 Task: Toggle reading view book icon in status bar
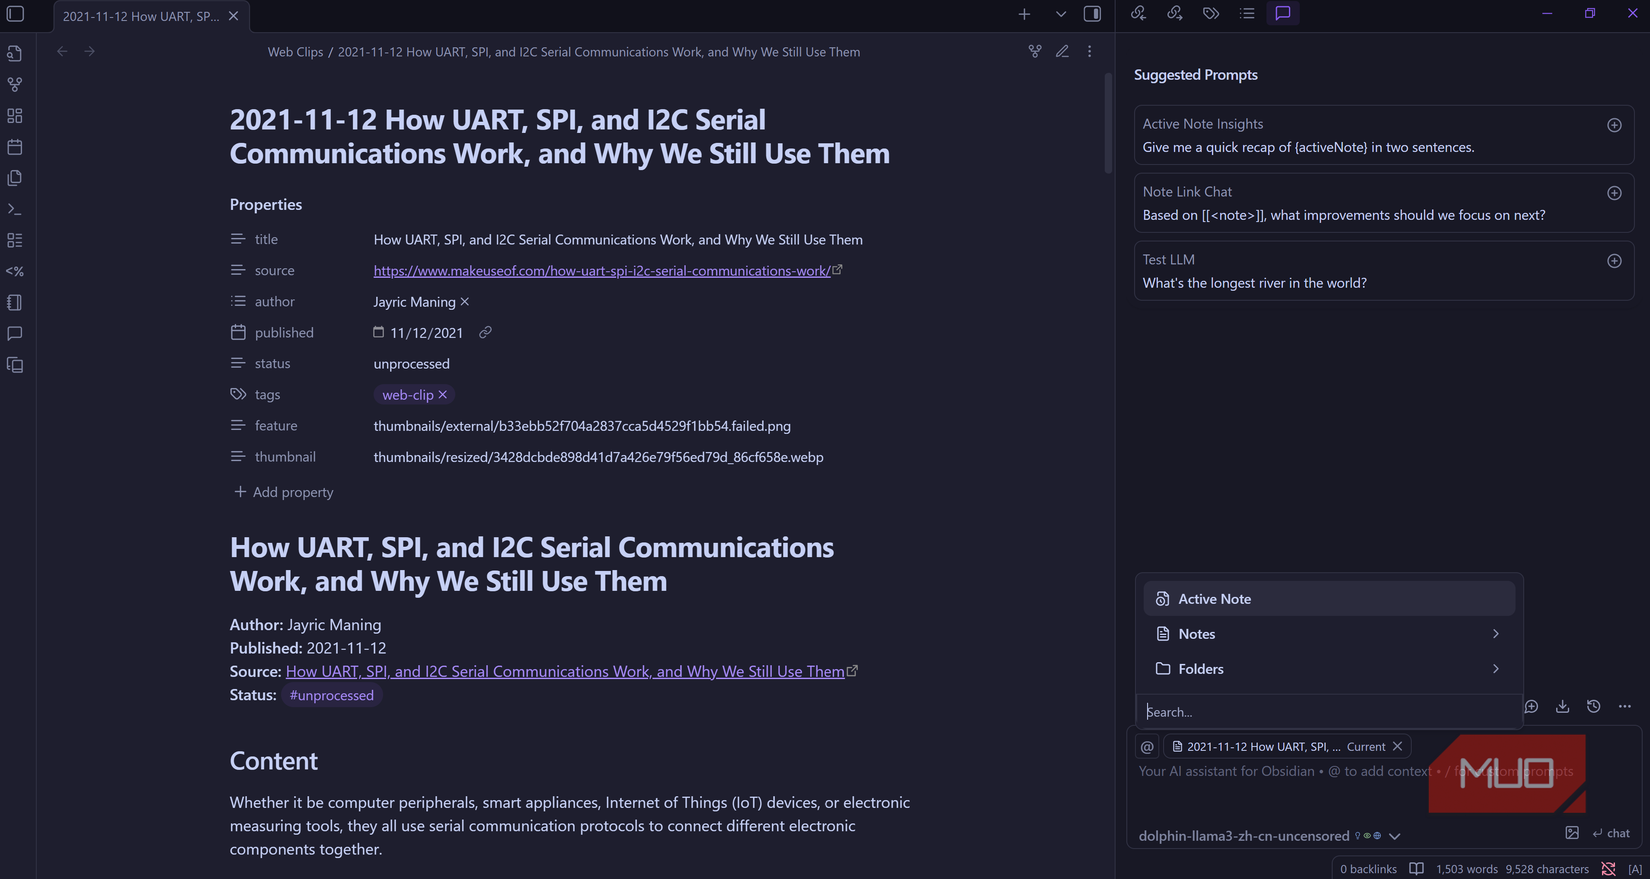1417,869
